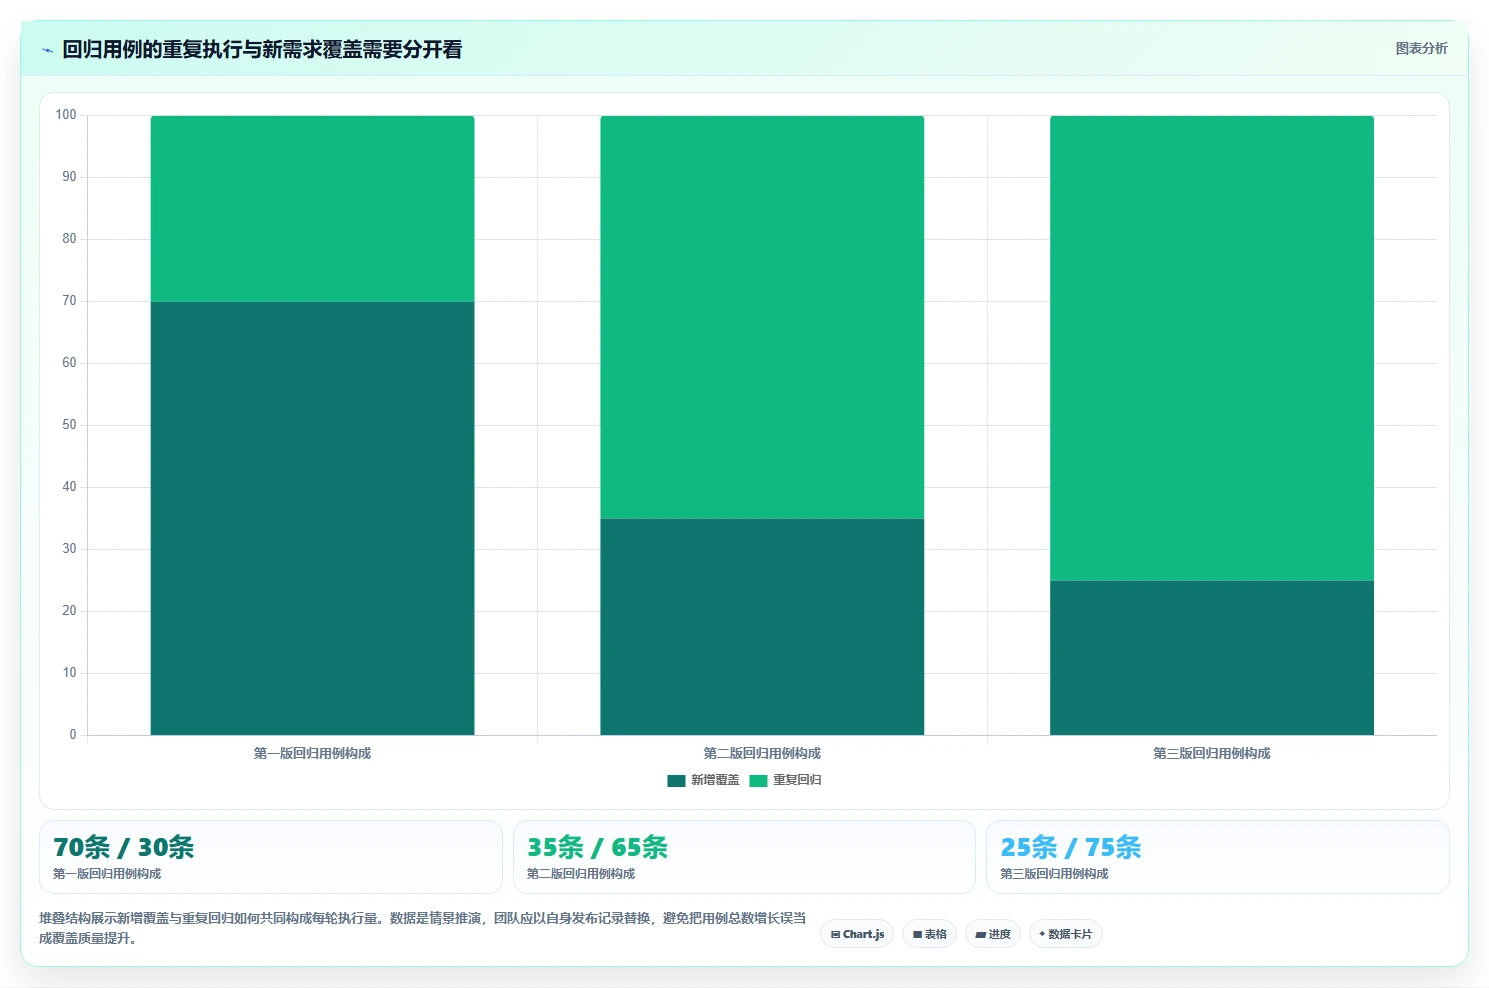
Task: Click the 第一版 dark teal 新增覆盖 bar segment
Action: [312, 518]
